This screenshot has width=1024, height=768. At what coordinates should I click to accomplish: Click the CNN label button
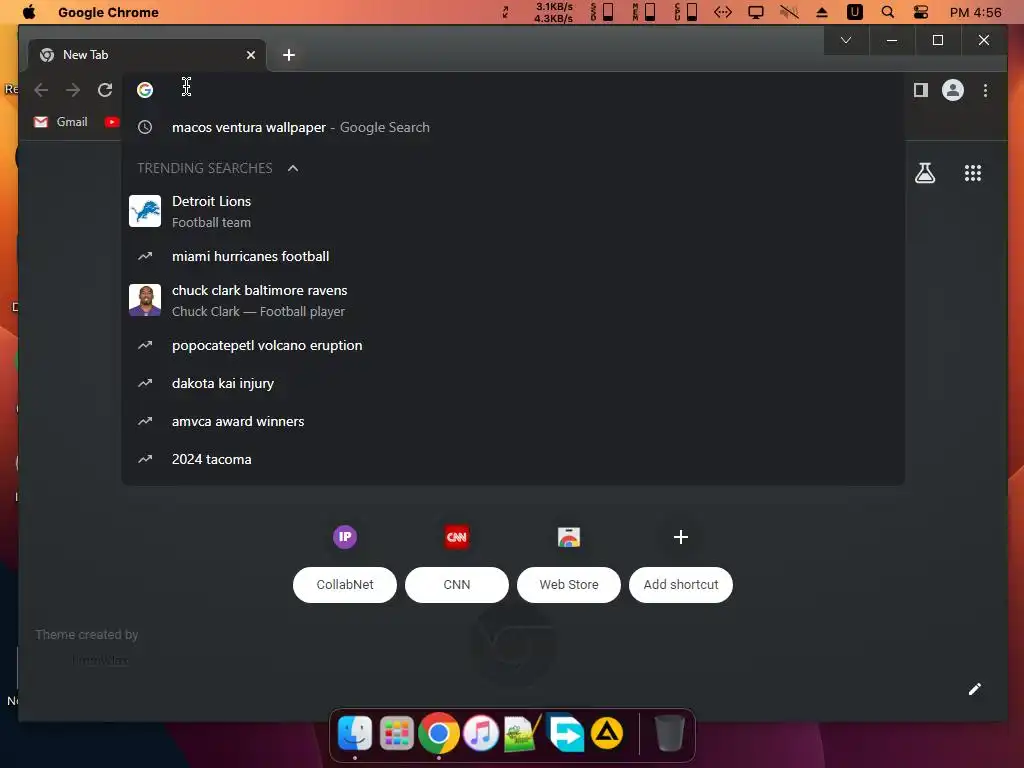click(x=456, y=584)
